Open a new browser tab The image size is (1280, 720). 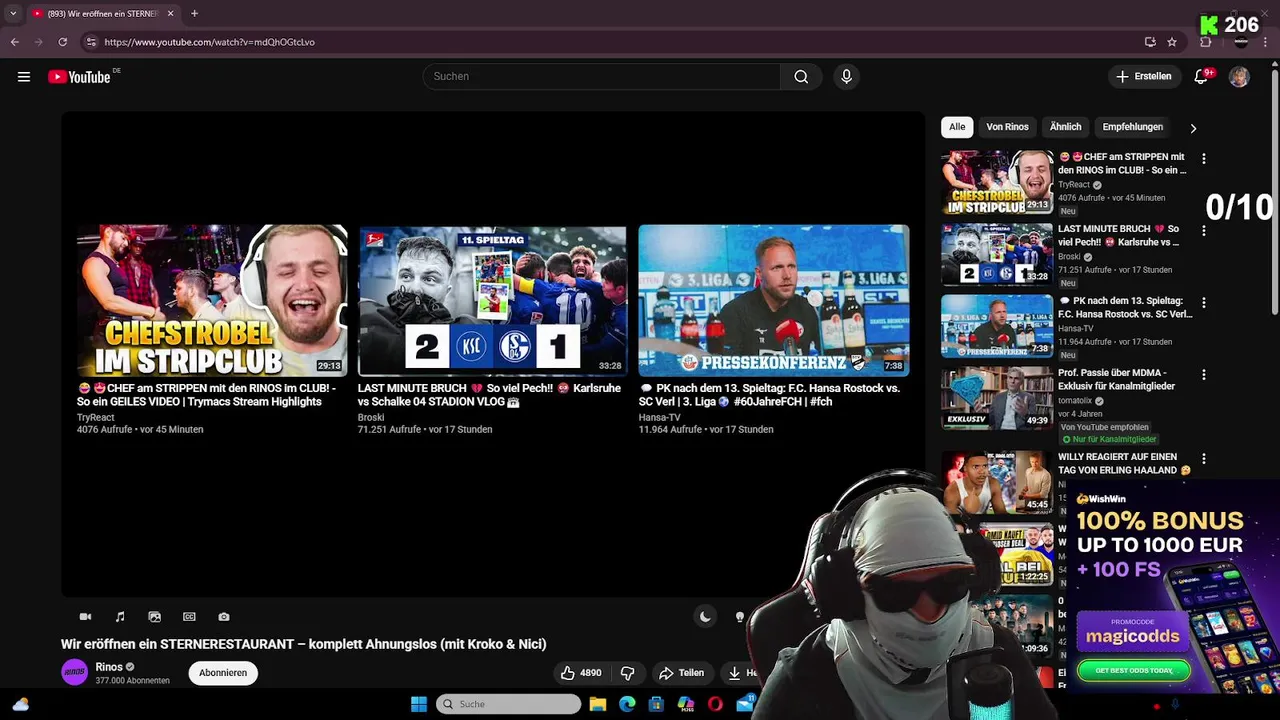[194, 13]
